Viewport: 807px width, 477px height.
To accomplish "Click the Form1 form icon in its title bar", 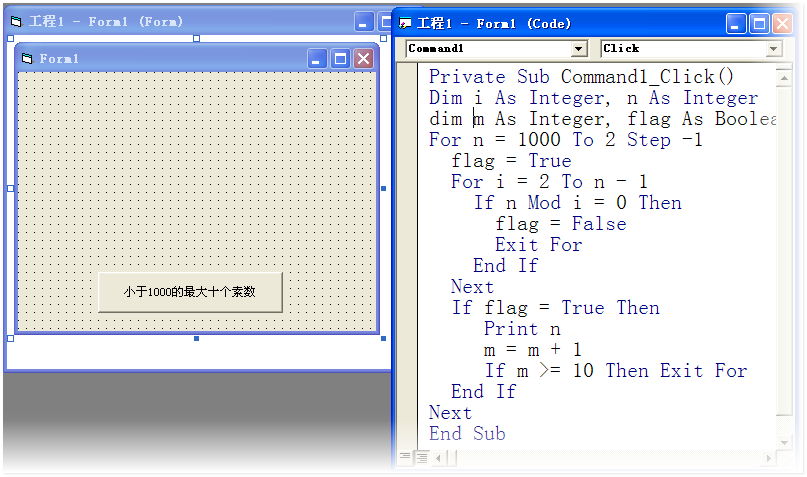I will 27,59.
